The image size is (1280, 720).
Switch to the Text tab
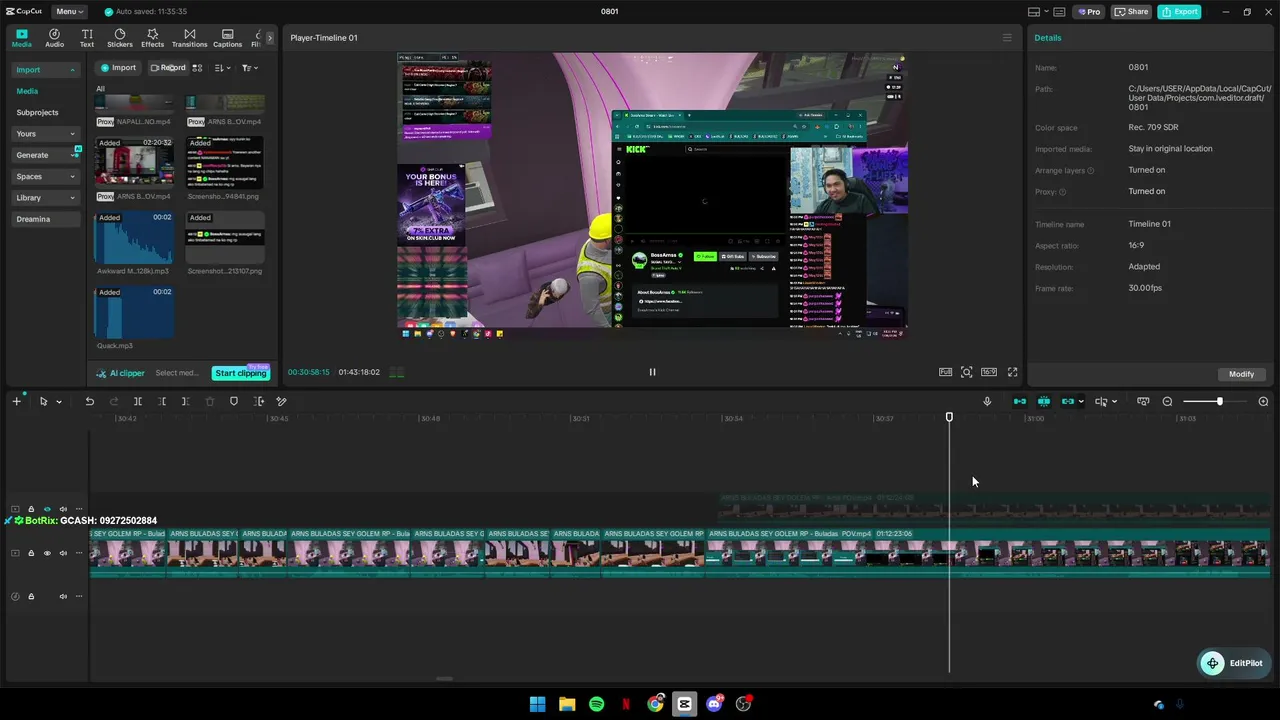click(87, 38)
